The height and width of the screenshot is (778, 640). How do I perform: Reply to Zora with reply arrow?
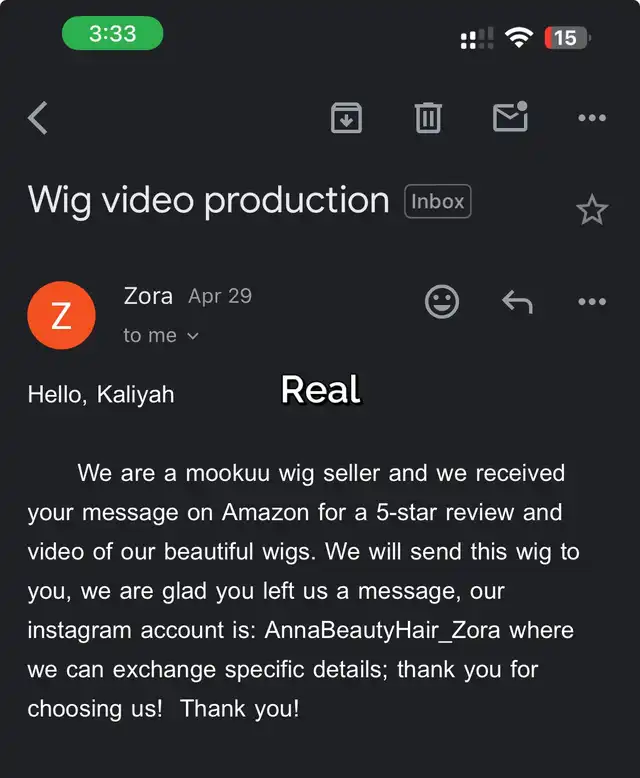pos(517,302)
